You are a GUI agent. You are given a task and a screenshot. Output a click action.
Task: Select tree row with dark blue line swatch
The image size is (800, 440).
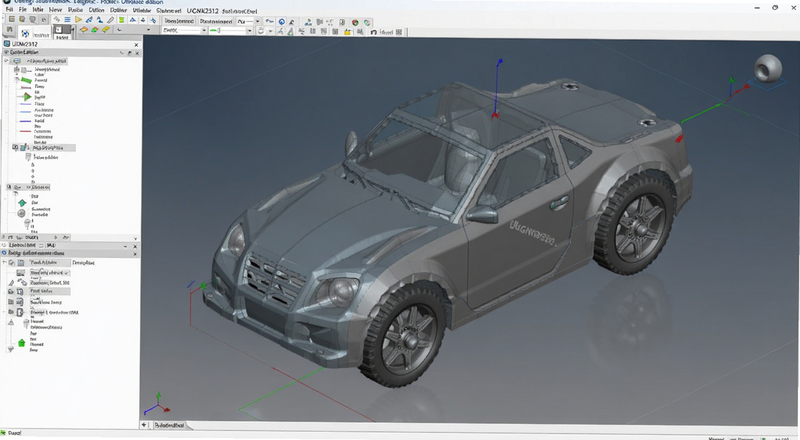(33, 121)
